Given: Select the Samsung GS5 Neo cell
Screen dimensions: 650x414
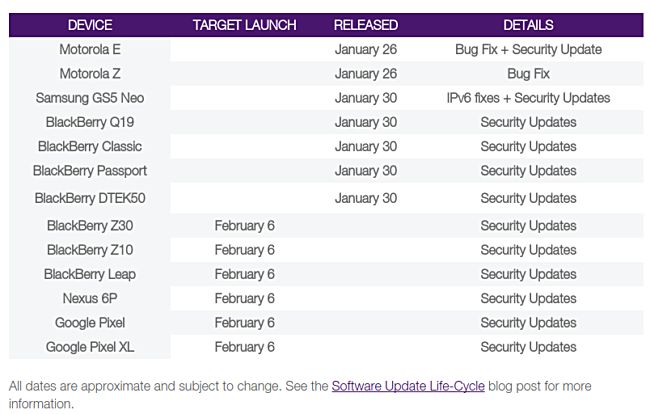Looking at the screenshot, I should (90, 98).
